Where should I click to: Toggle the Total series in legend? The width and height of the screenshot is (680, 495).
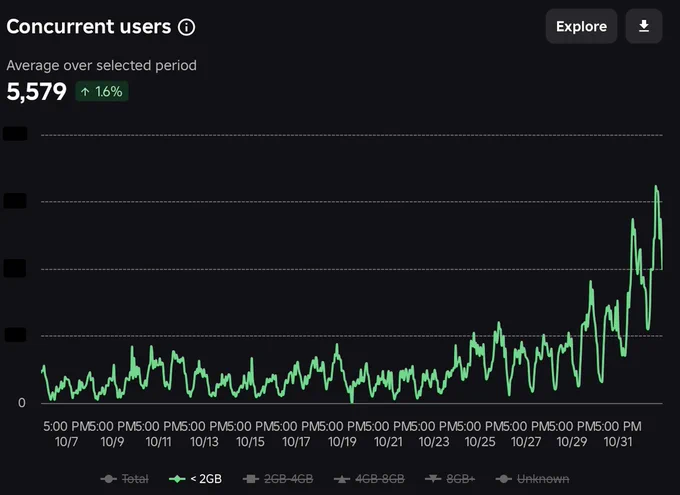click(124, 479)
